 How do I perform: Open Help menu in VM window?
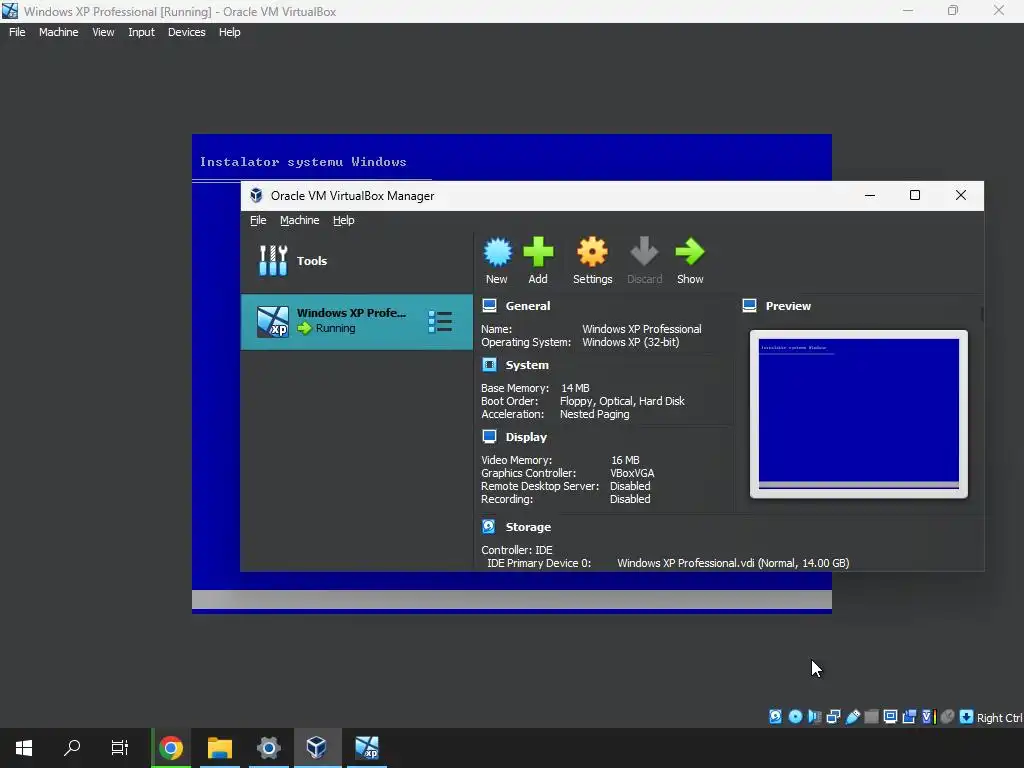click(x=229, y=32)
